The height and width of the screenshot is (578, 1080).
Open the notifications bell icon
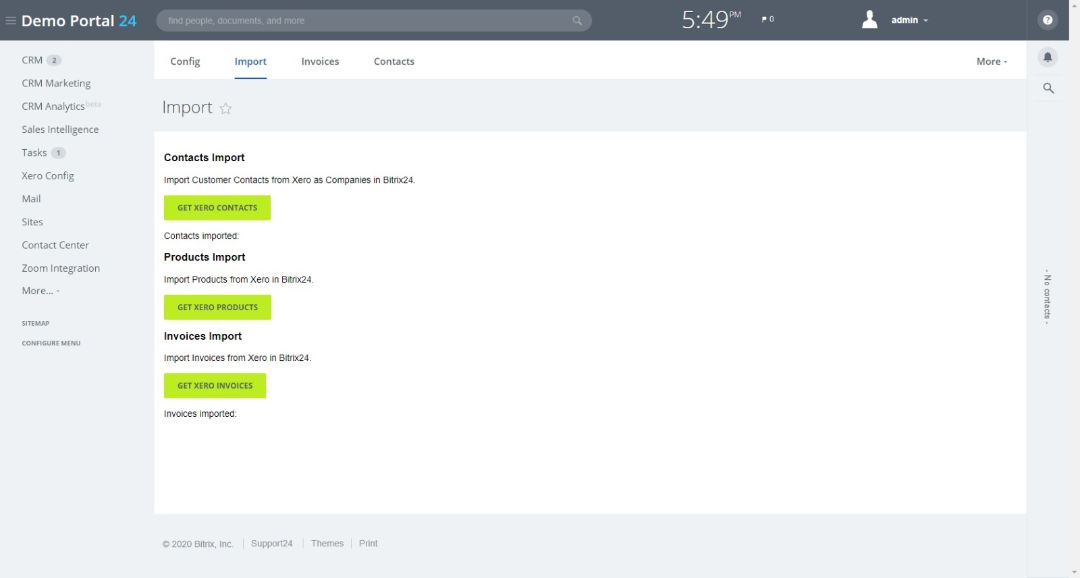click(x=1048, y=57)
